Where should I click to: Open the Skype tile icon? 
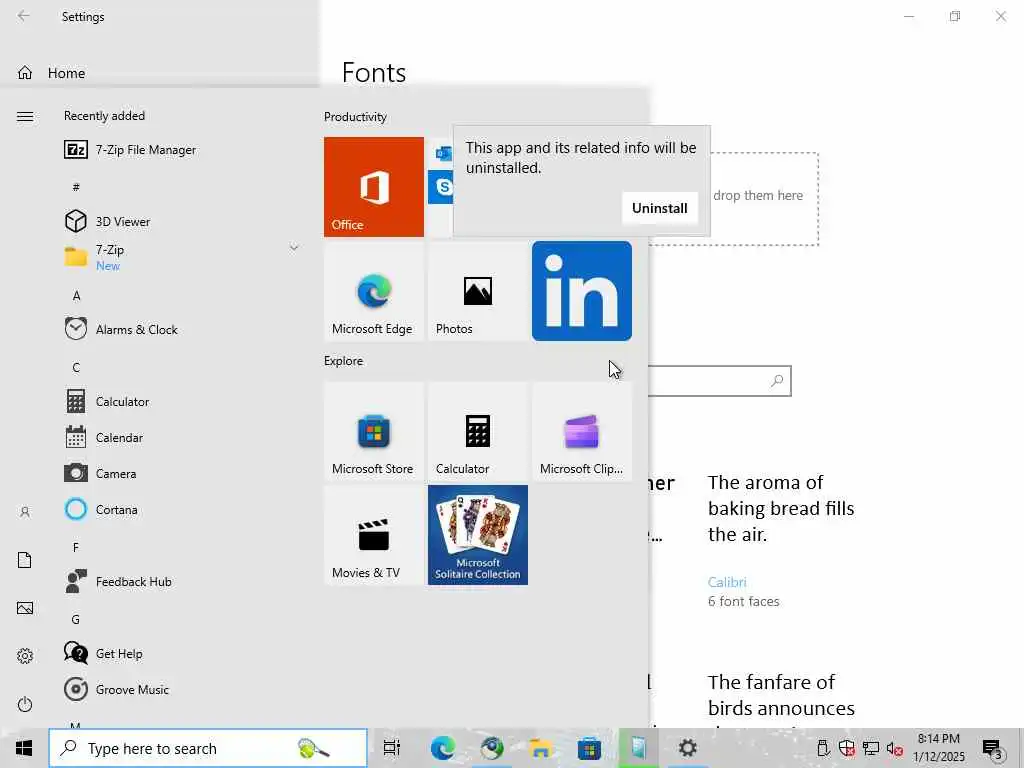(x=443, y=187)
